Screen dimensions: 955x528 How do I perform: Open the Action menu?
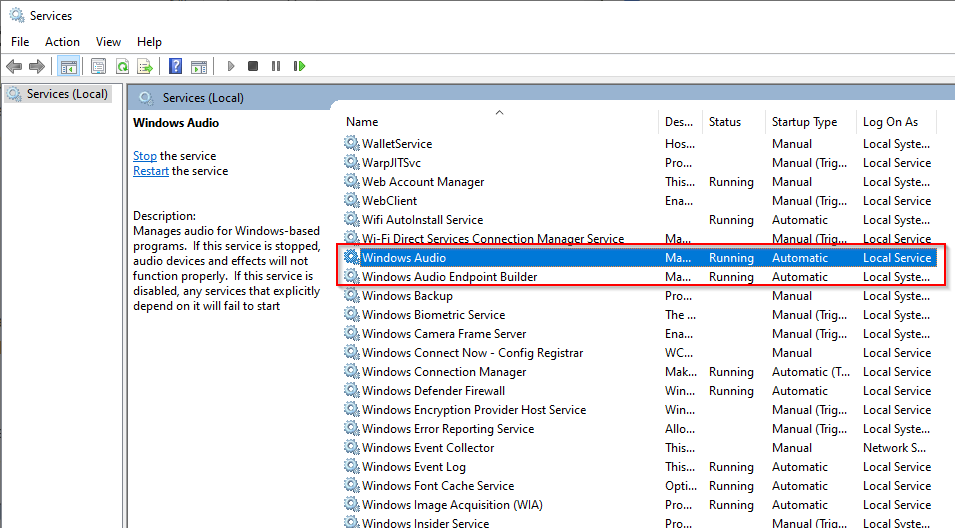[62, 41]
